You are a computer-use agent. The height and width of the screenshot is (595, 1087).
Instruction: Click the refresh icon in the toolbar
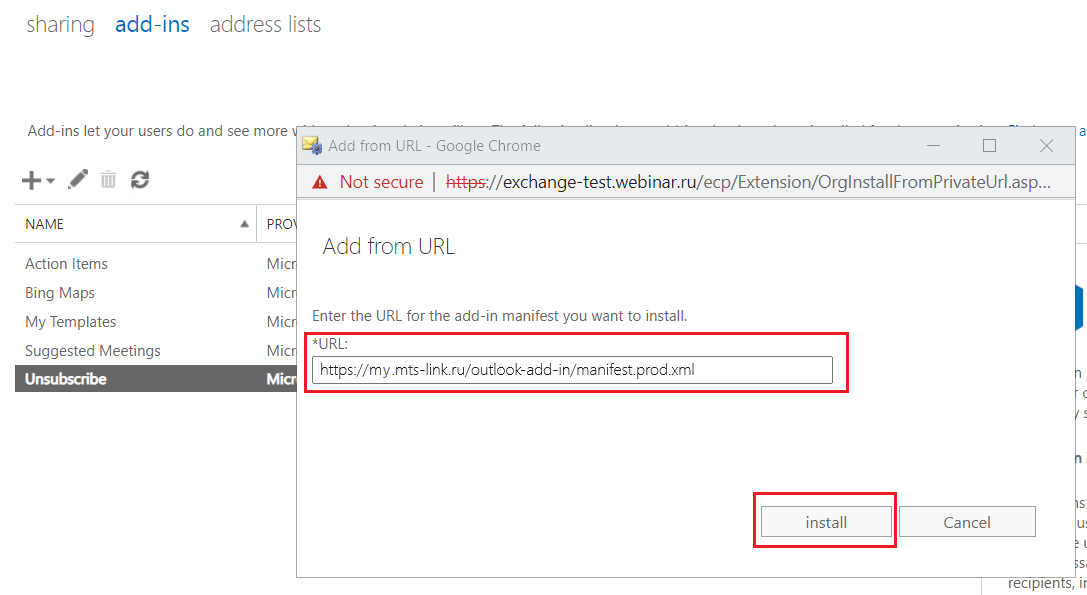click(x=140, y=180)
